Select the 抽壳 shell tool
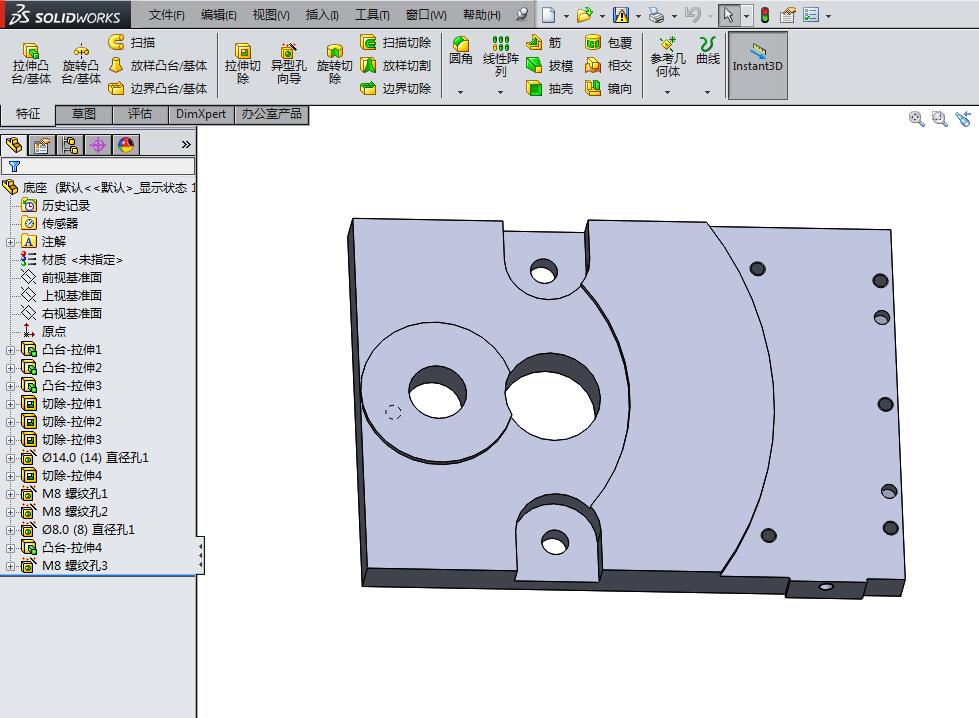This screenshot has width=979, height=718. (549, 89)
